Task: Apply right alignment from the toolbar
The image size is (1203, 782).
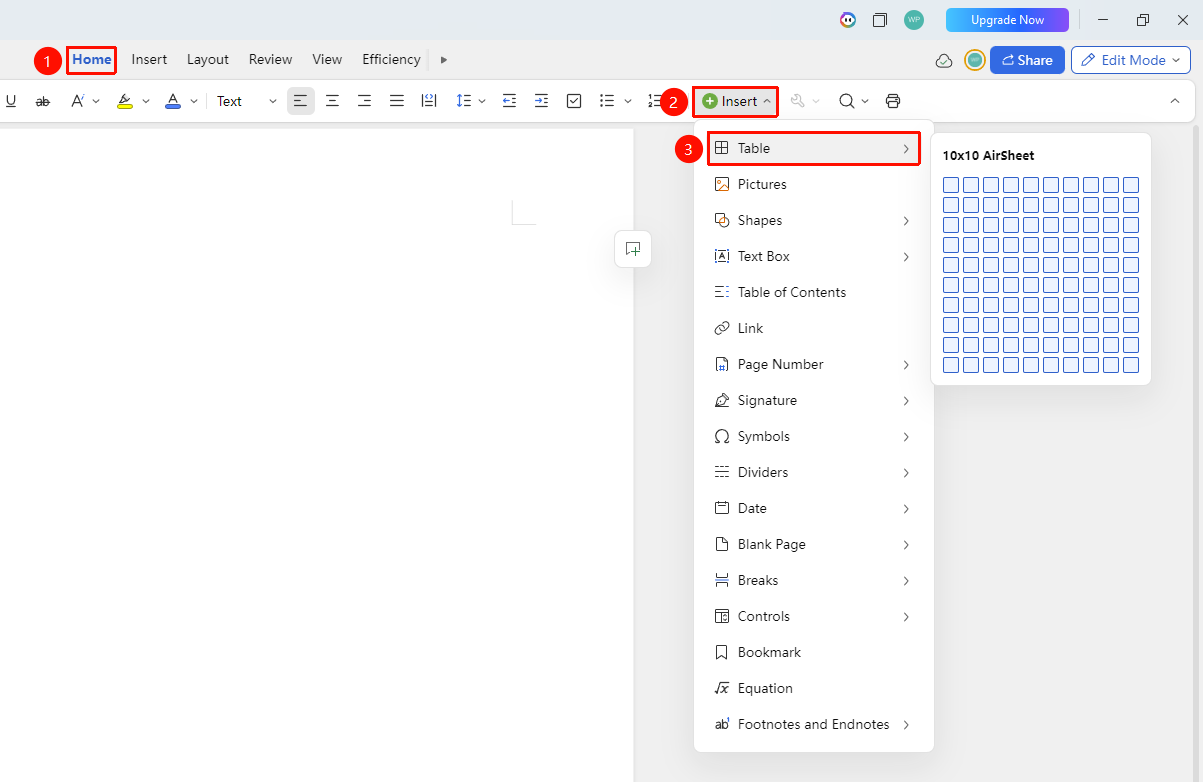Action: pyautogui.click(x=364, y=101)
